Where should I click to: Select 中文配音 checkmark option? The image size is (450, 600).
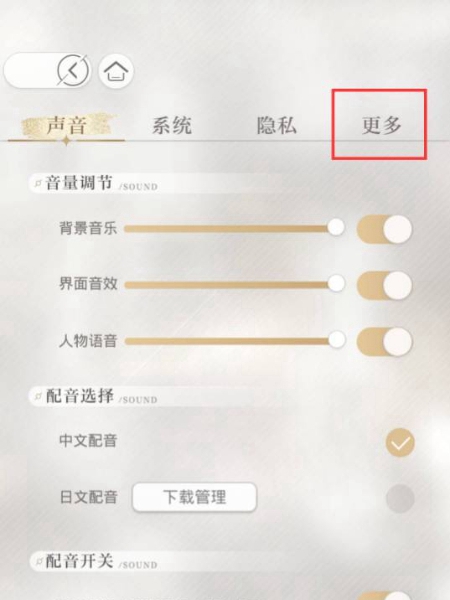pos(400,442)
